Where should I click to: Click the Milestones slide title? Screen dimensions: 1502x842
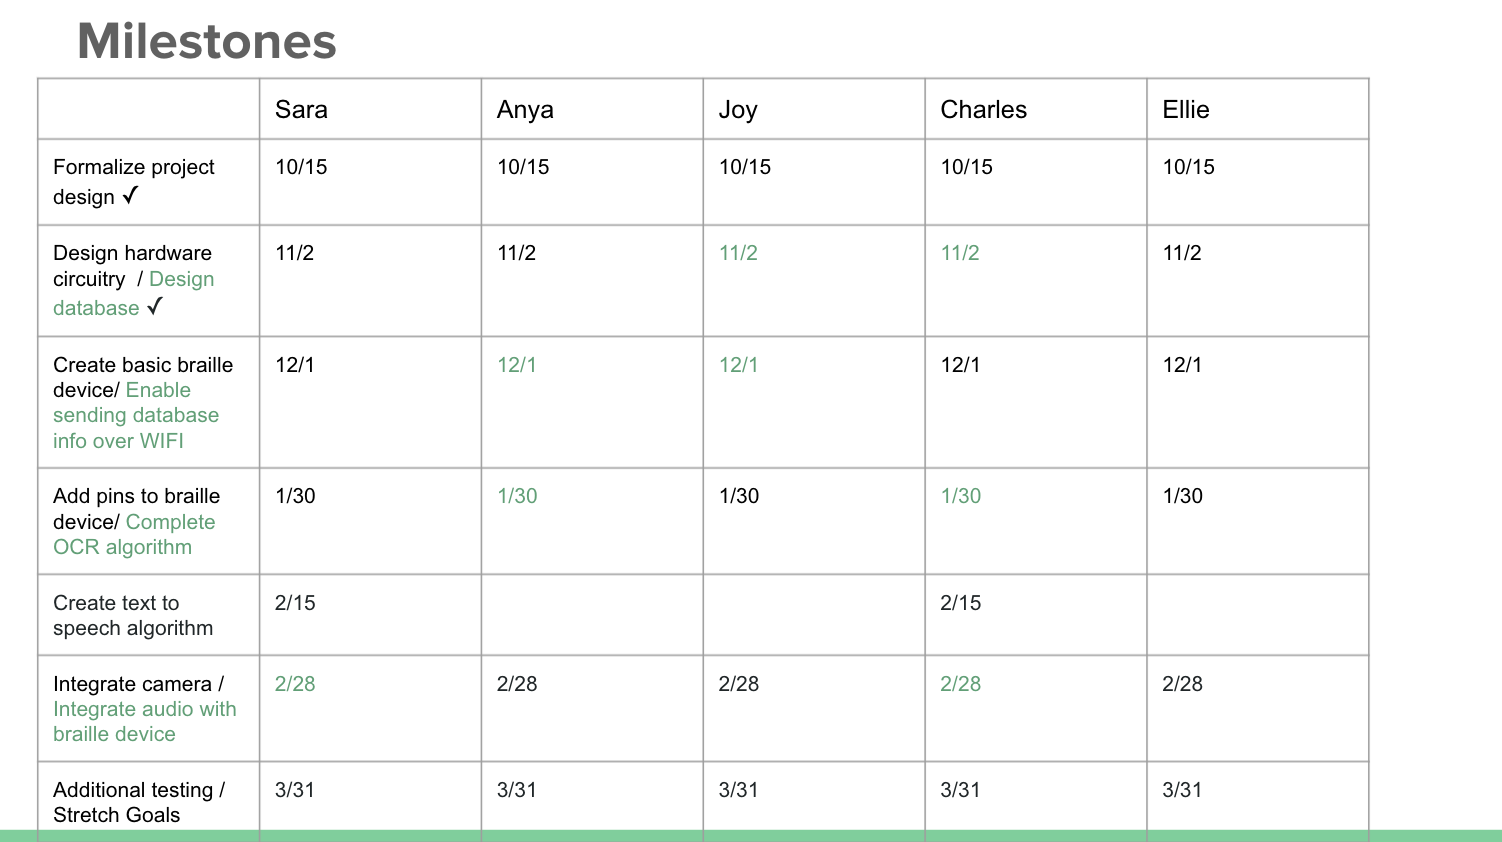point(207,42)
